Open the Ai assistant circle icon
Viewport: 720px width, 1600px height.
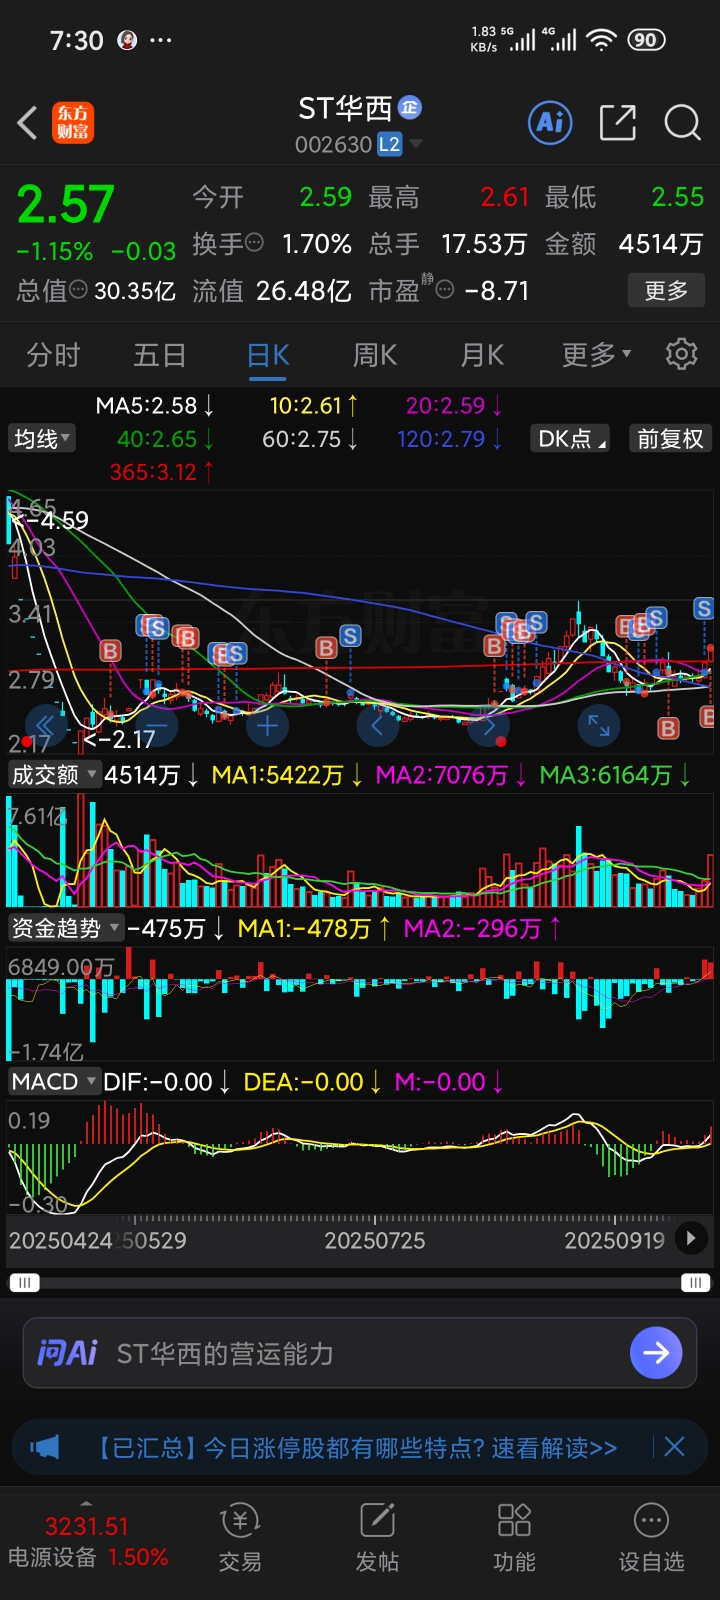tap(551, 122)
